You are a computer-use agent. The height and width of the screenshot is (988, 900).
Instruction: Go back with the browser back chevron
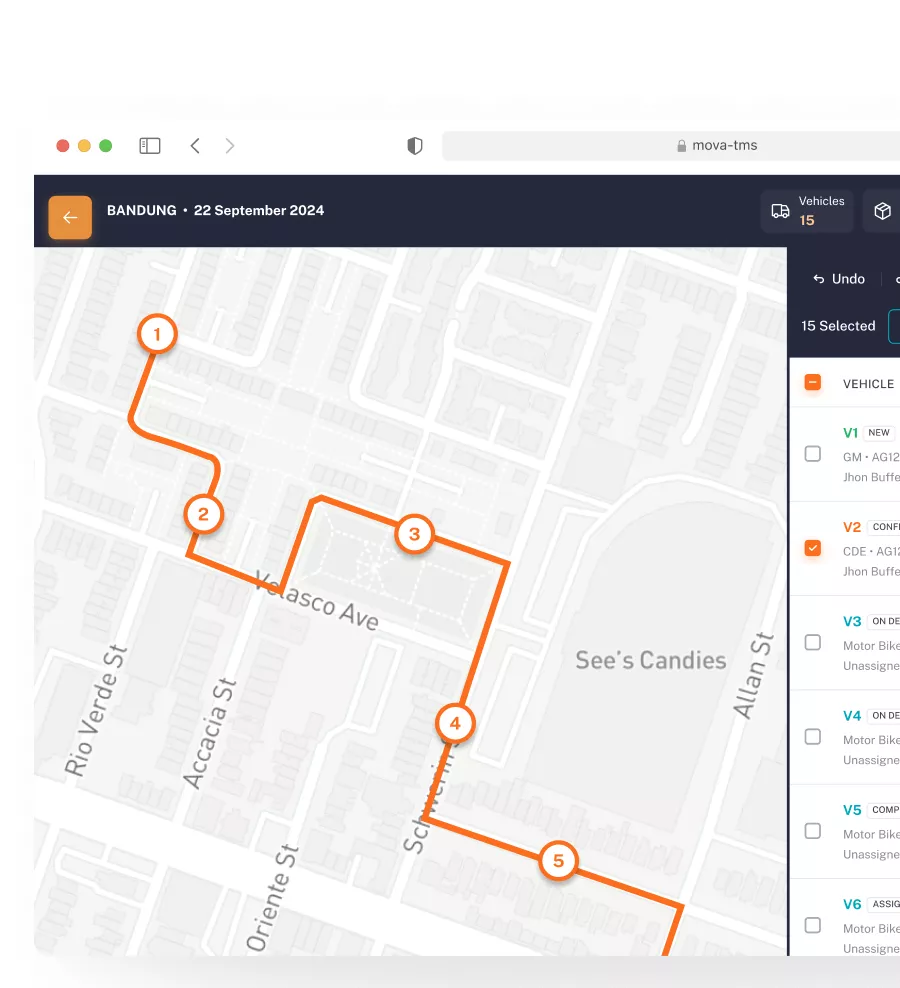[195, 146]
